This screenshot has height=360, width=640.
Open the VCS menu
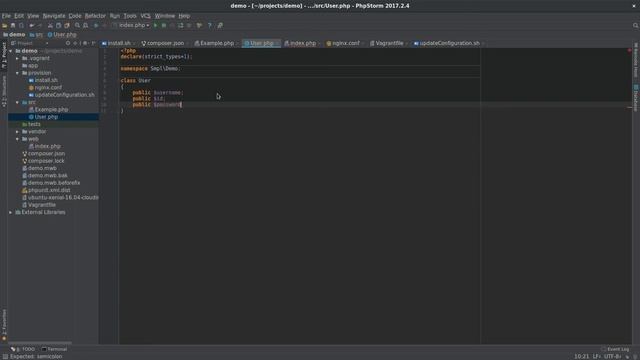click(x=145, y=16)
